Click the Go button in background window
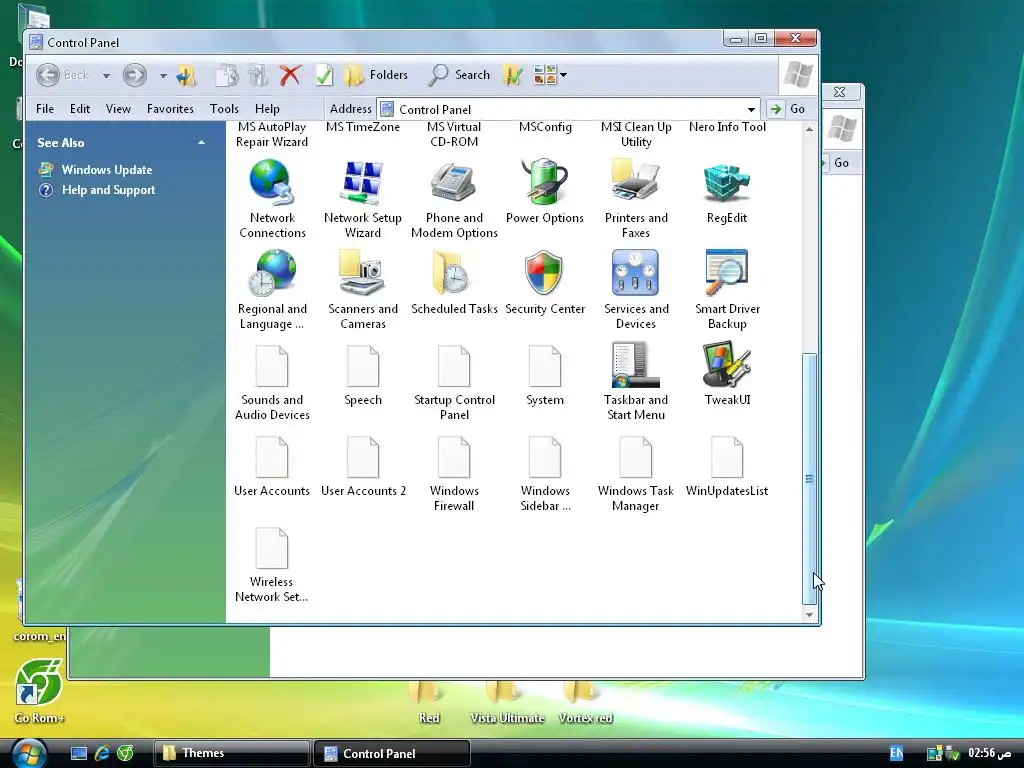The height and width of the screenshot is (768, 1024). pos(841,163)
